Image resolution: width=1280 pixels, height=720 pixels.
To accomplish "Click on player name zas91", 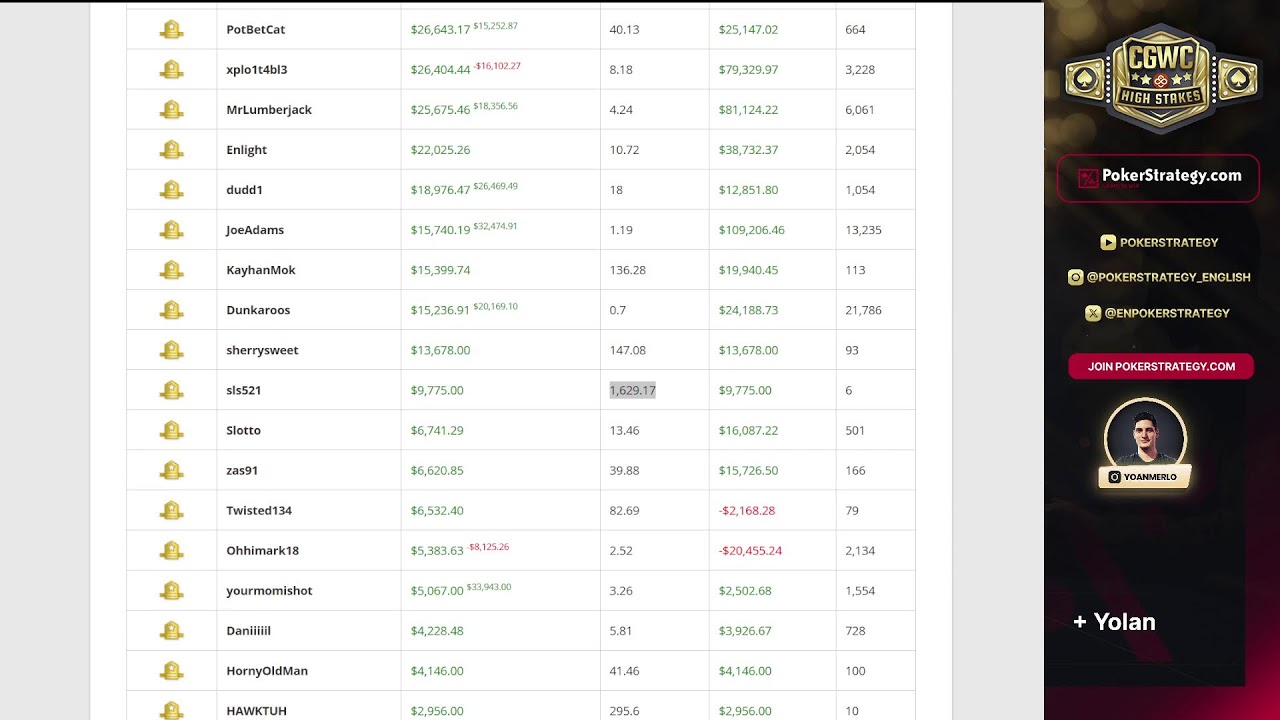I will pyautogui.click(x=242, y=470).
